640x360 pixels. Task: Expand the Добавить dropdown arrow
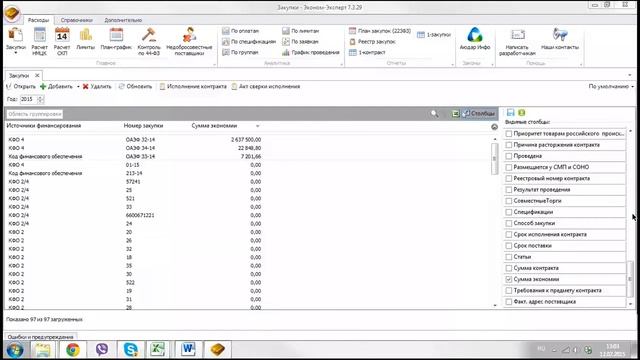click(78, 87)
